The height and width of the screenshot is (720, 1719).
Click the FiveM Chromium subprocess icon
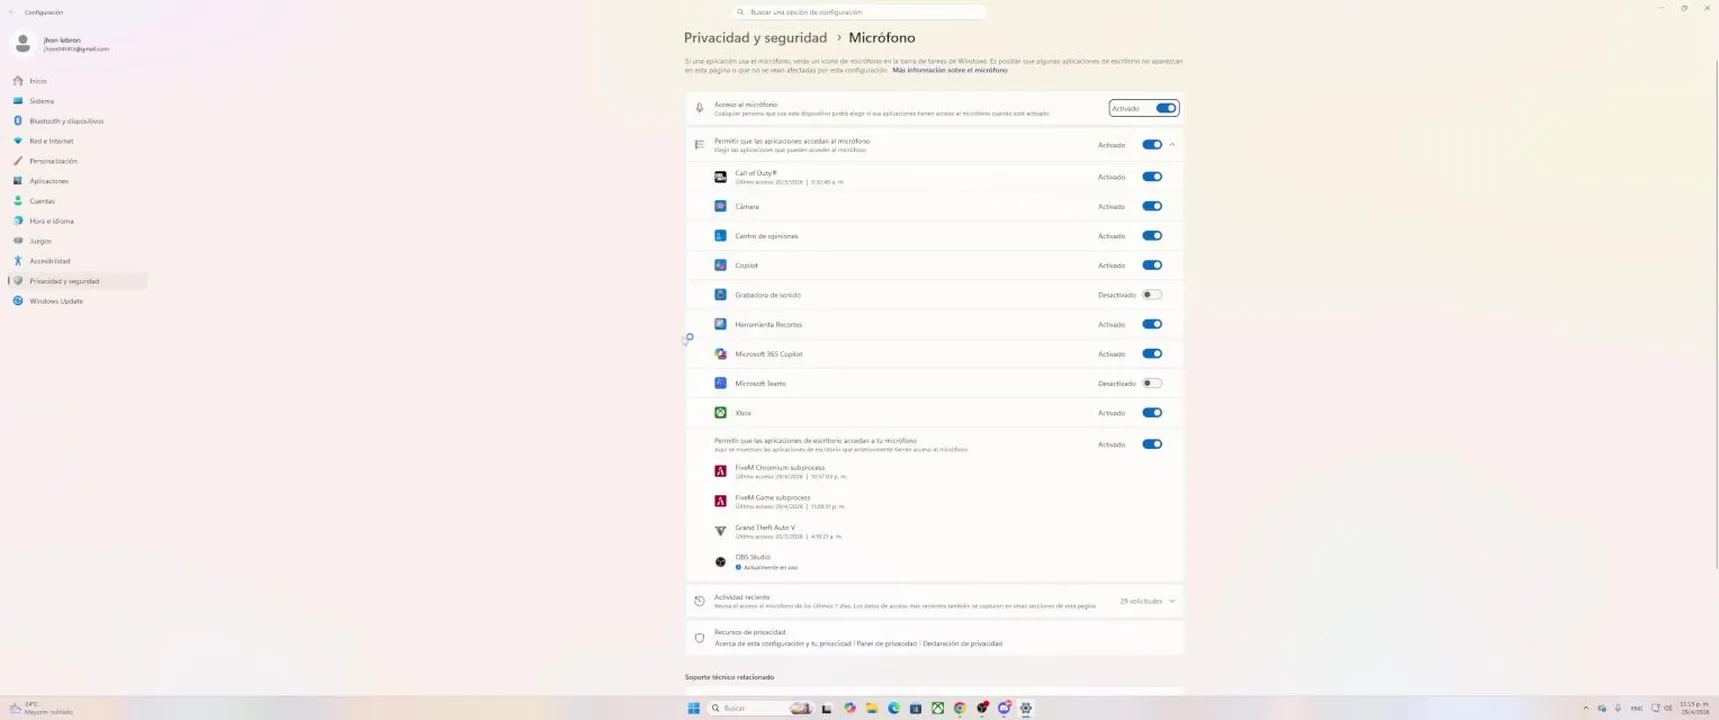720,471
